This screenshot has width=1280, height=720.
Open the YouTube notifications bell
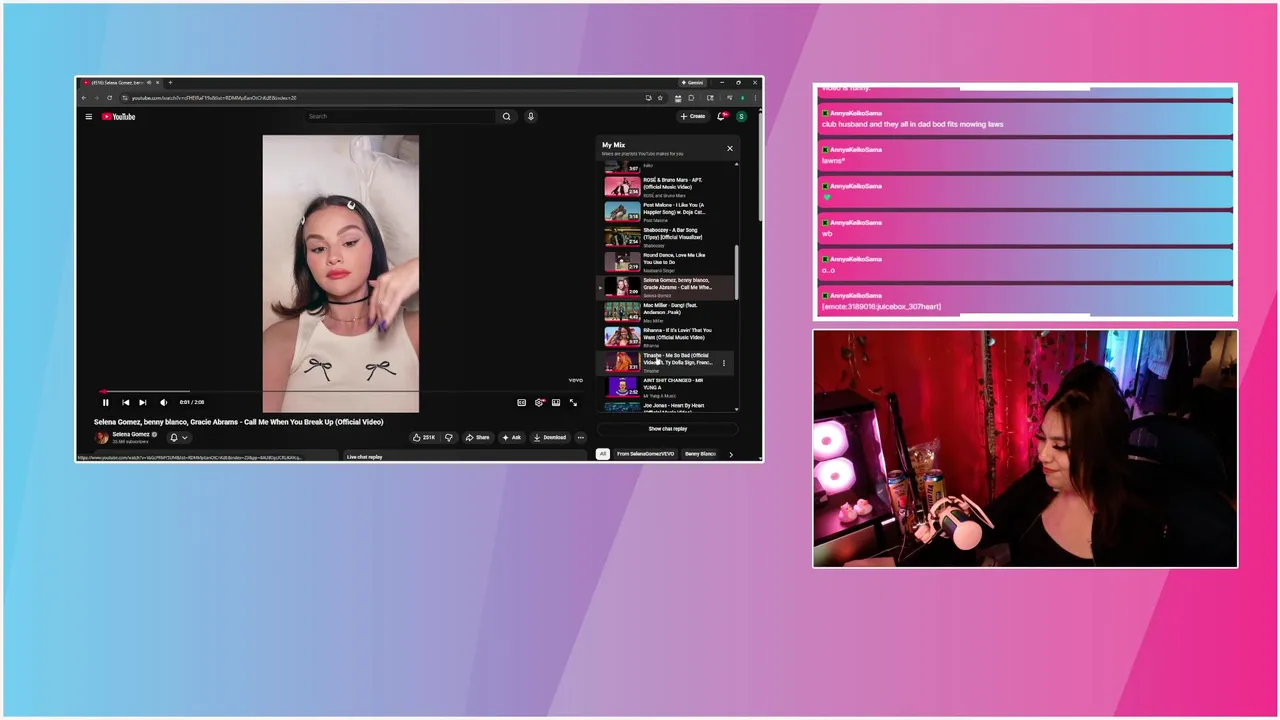click(x=721, y=117)
